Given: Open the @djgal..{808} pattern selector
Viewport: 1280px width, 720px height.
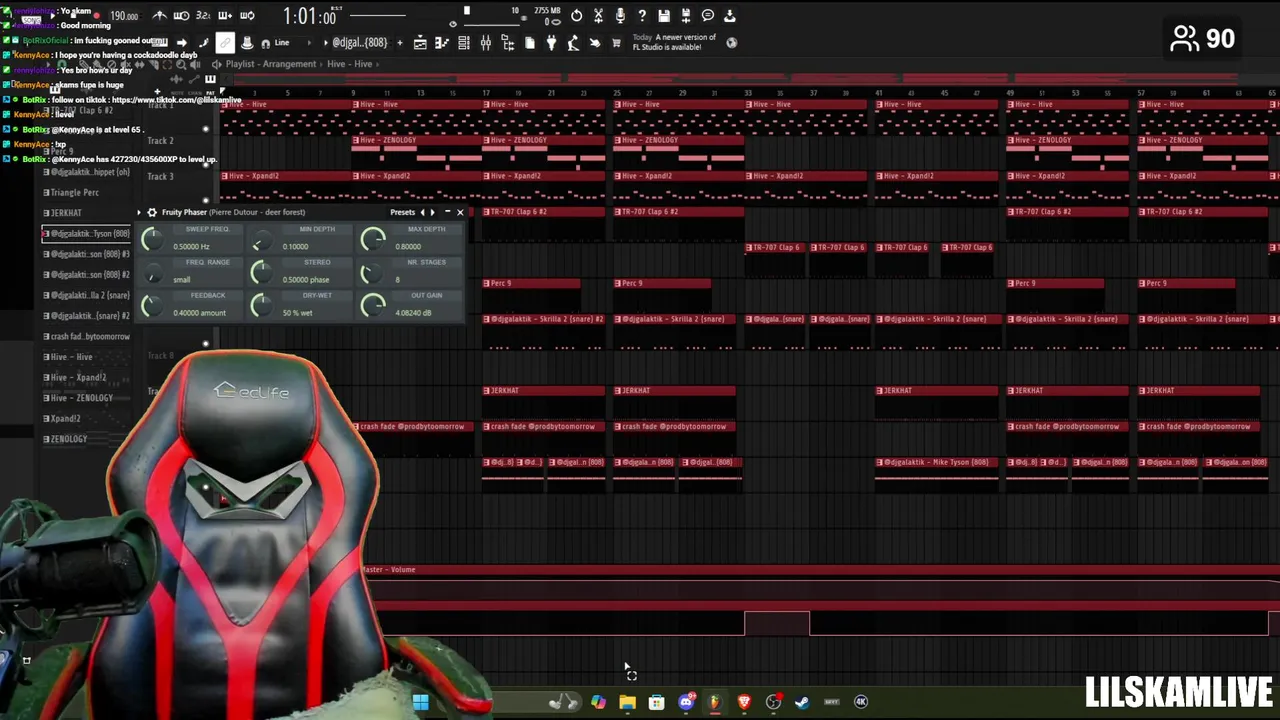Looking at the screenshot, I should (360, 43).
